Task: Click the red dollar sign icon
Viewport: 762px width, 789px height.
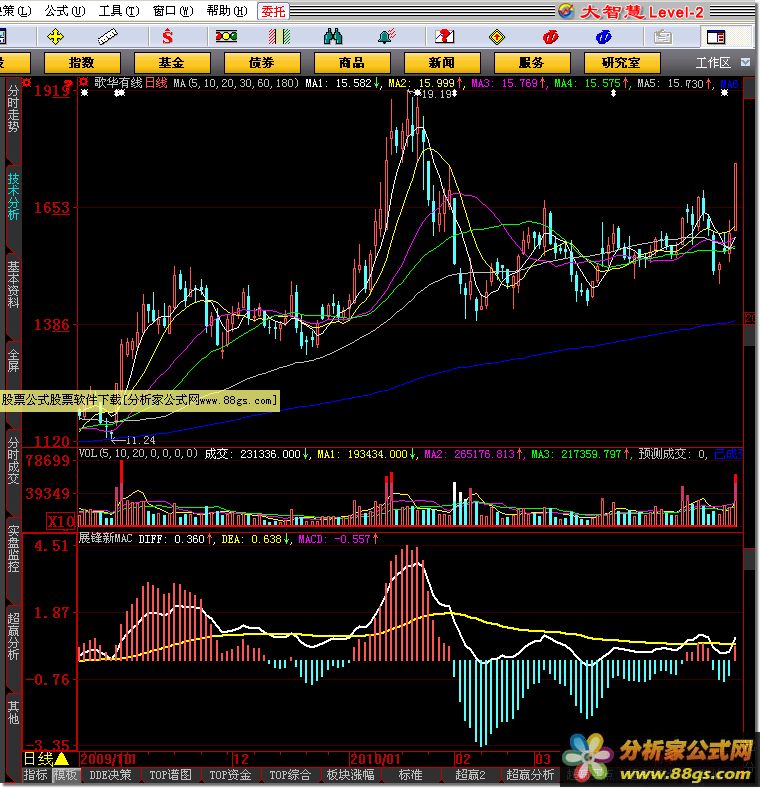Action: [167, 37]
